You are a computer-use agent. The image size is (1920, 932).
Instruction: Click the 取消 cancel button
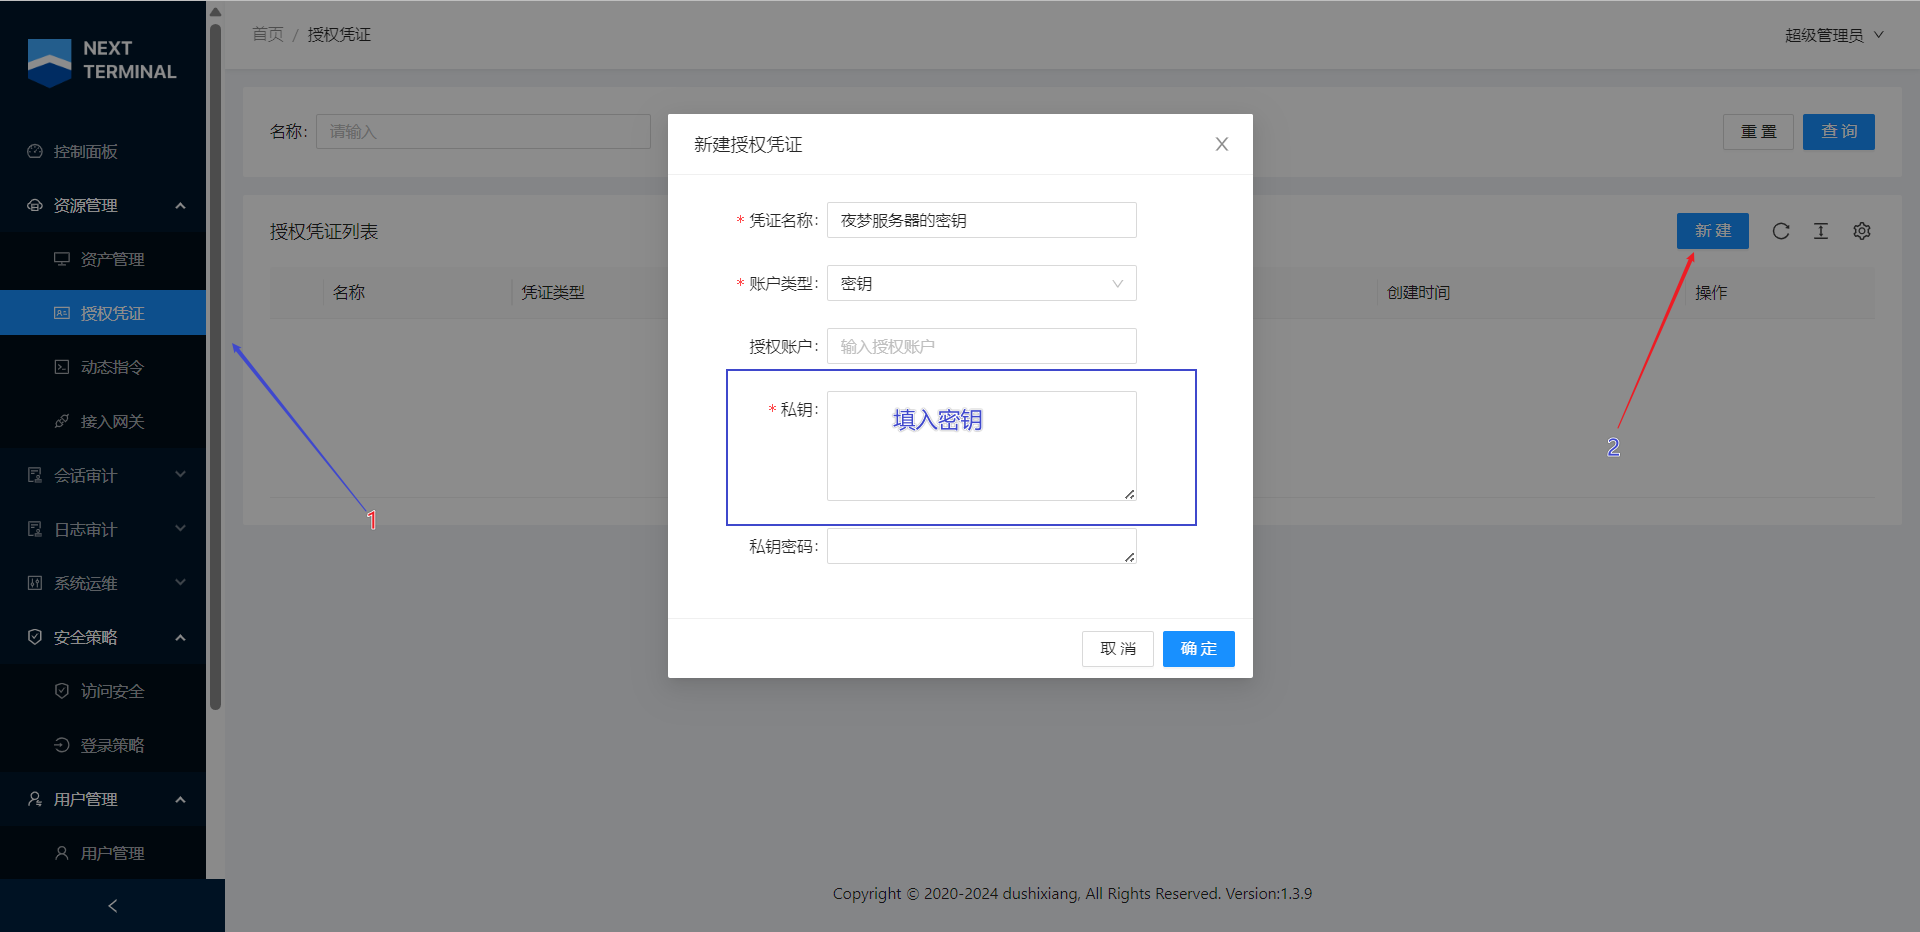click(x=1117, y=648)
